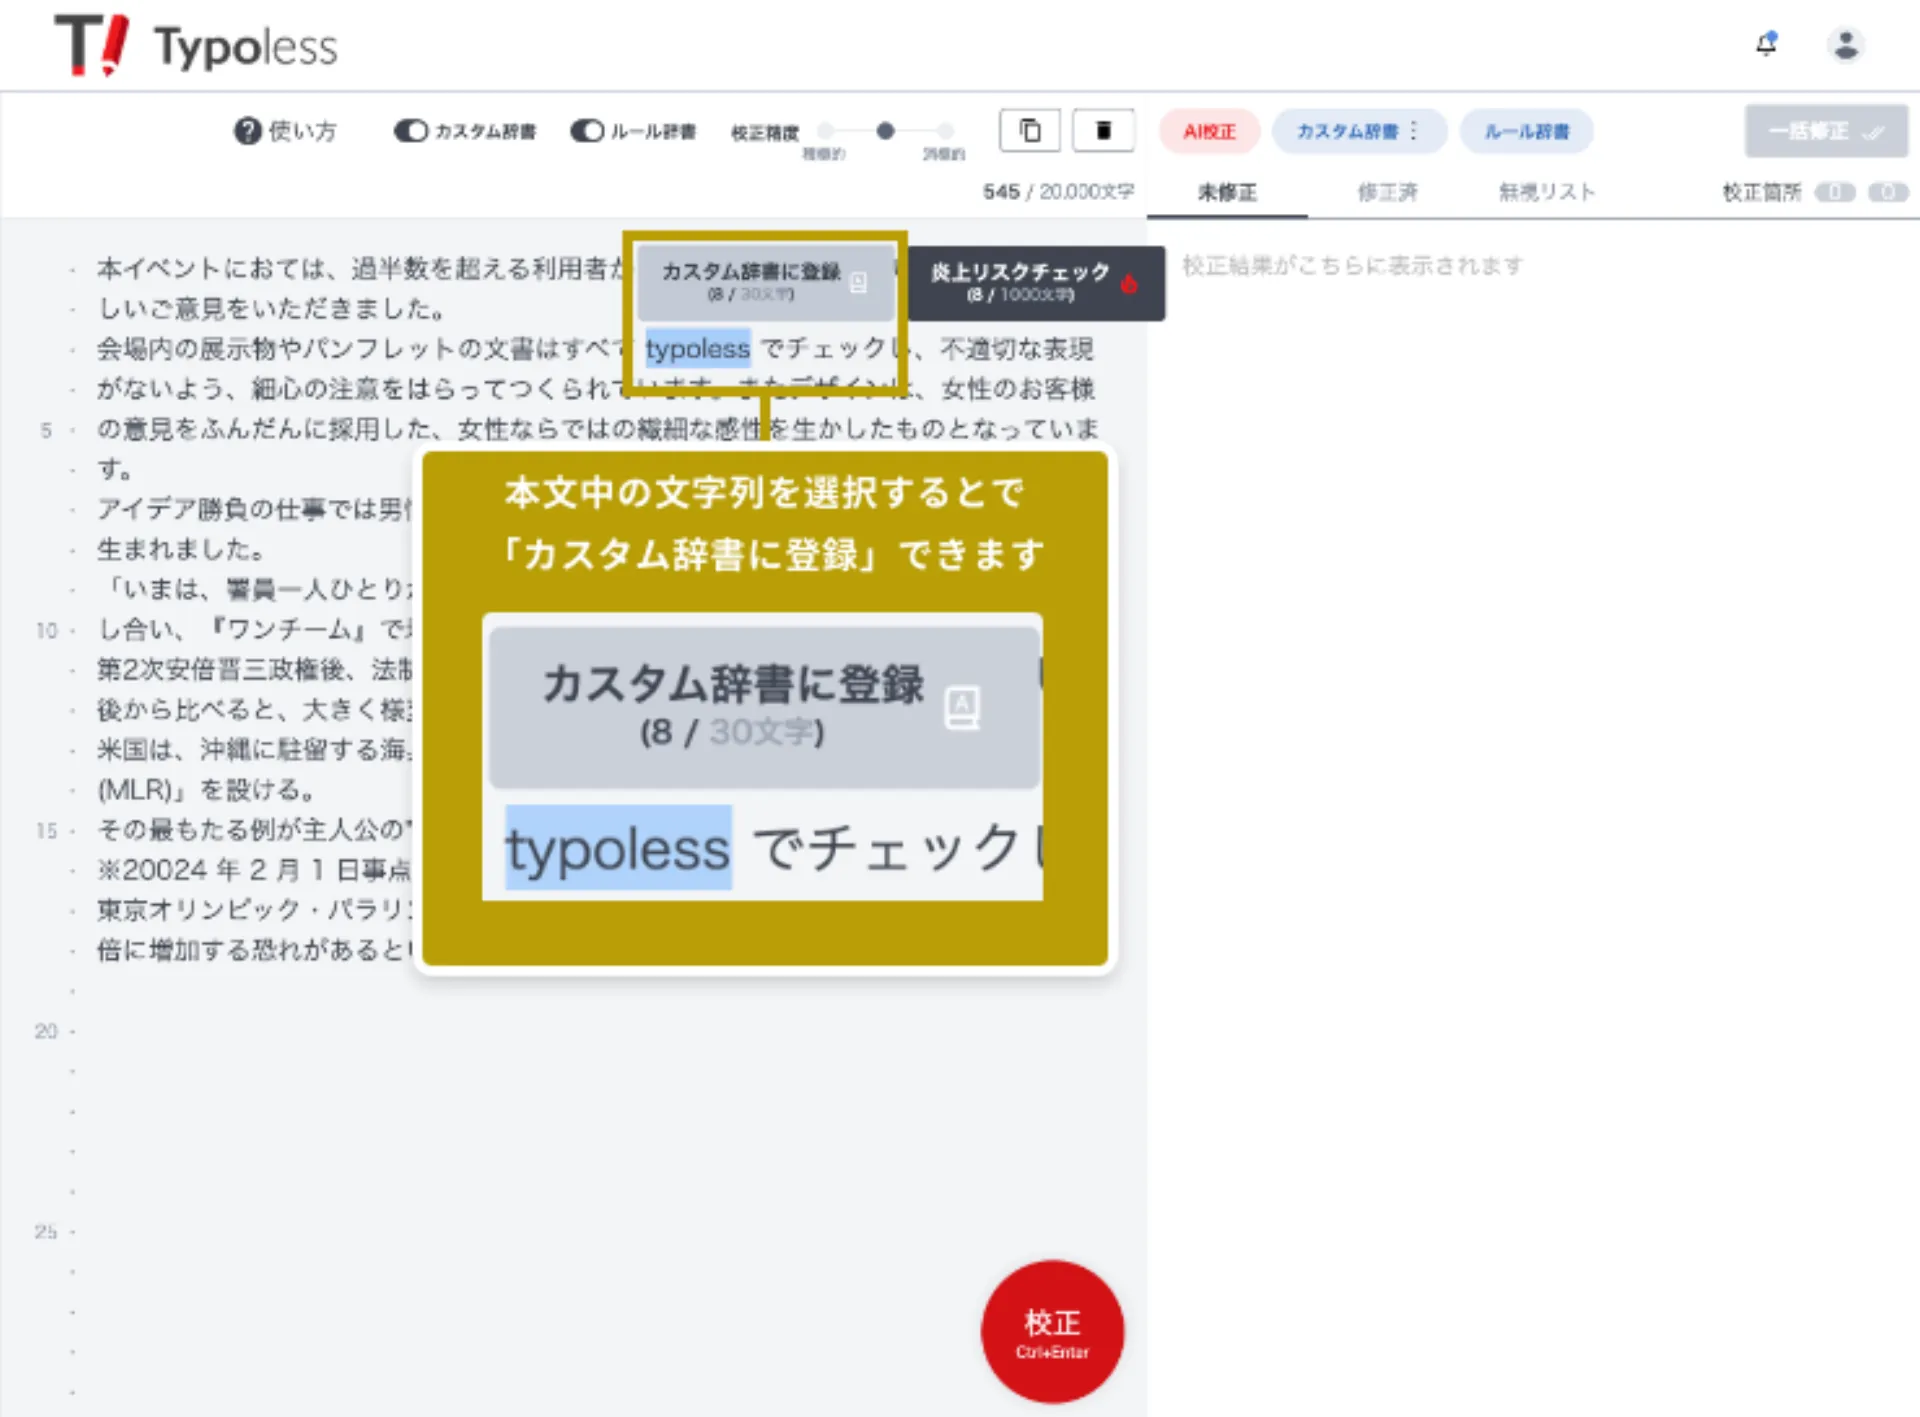Switch to the 無視リスト tab
Viewport: 1920px width, 1417px height.
pyautogui.click(x=1546, y=192)
